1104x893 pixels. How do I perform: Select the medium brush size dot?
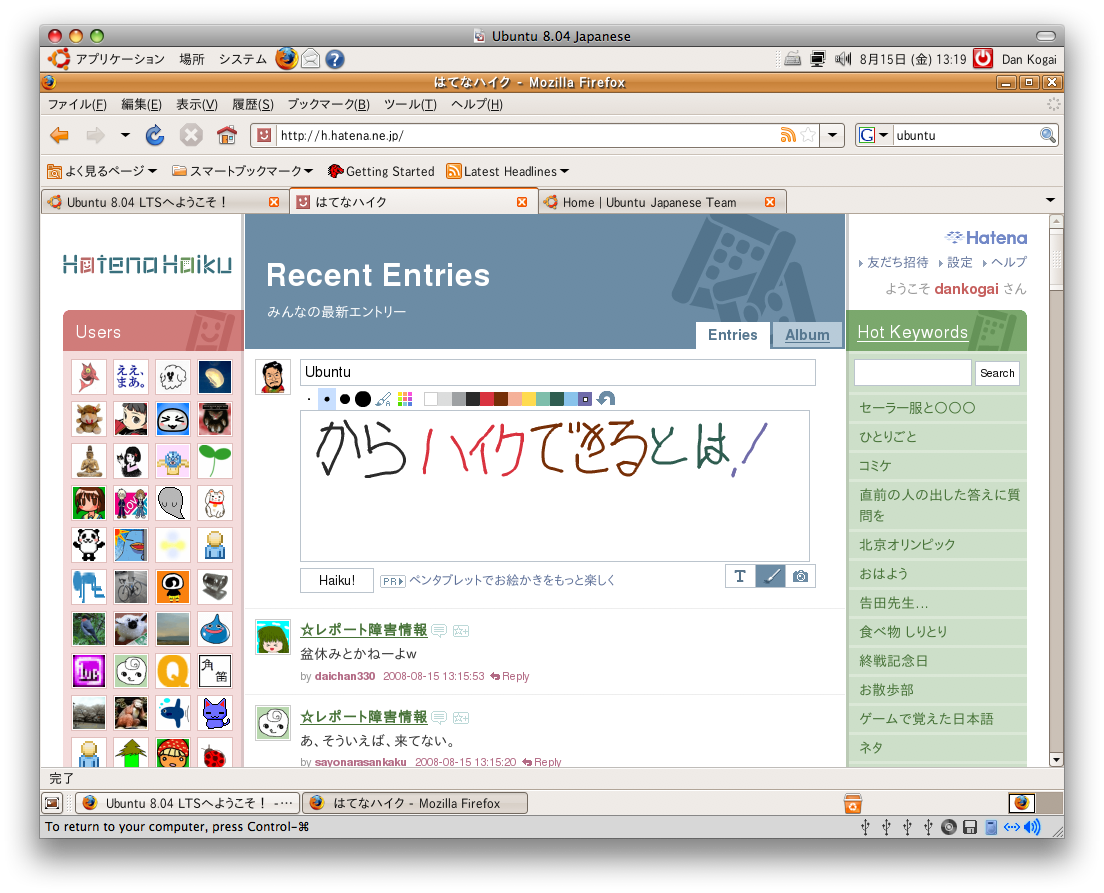pyautogui.click(x=345, y=399)
